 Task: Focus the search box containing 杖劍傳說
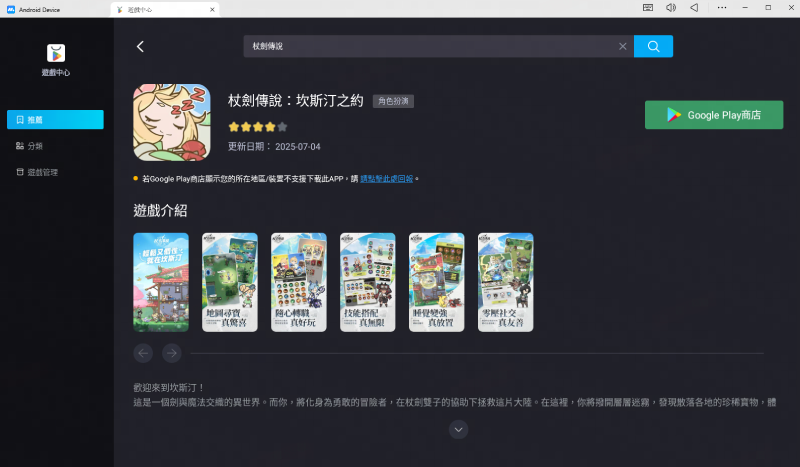tap(438, 46)
